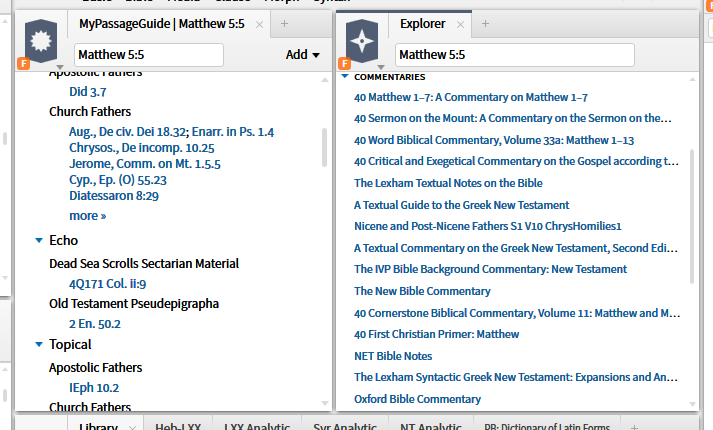Select the MyPassageGuide | Matthew 5:5 tab
The height and width of the screenshot is (430, 713).
tap(162, 24)
